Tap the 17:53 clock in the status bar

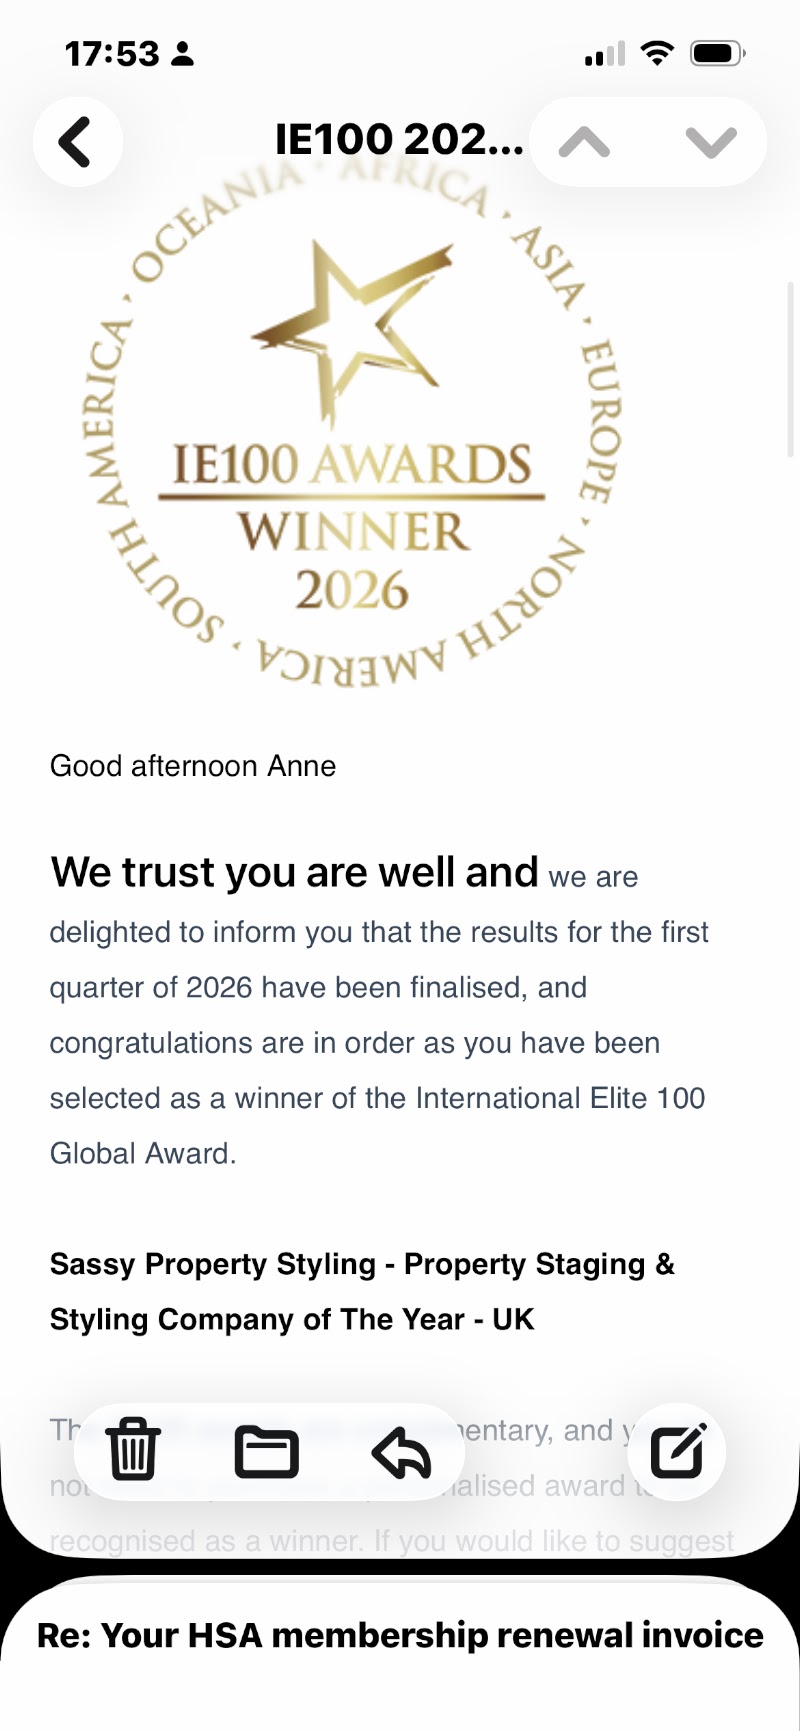point(112,54)
